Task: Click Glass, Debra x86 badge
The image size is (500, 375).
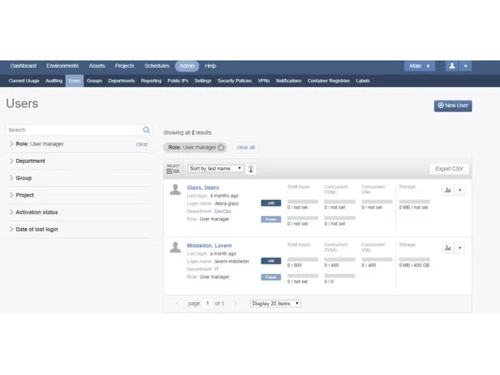Action: pyautogui.click(x=271, y=203)
